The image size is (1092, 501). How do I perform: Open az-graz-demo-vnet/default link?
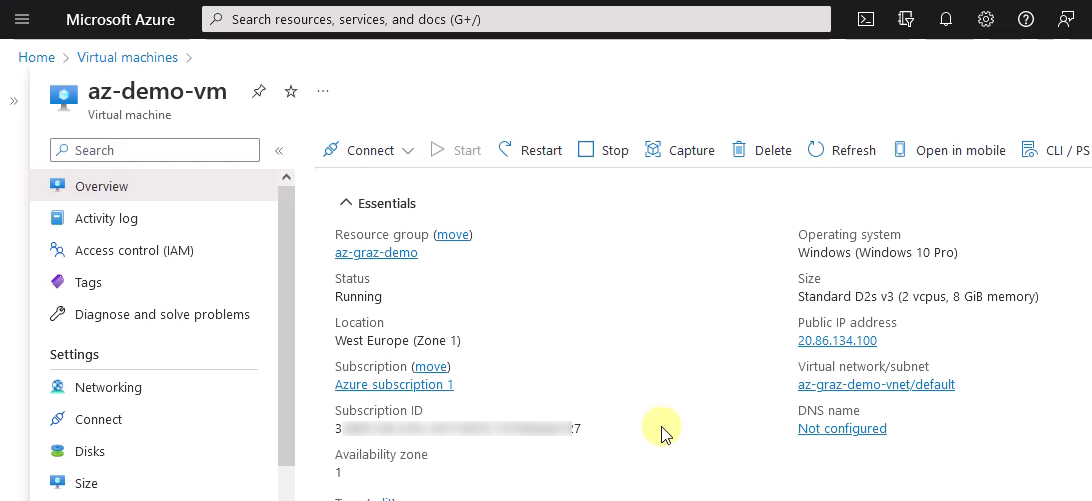876,384
